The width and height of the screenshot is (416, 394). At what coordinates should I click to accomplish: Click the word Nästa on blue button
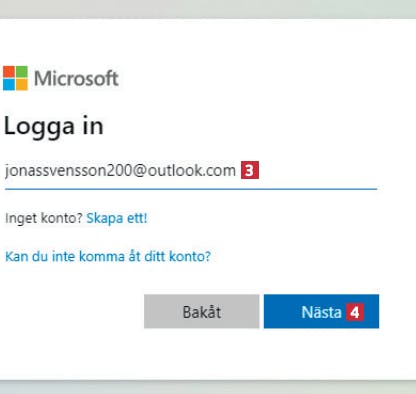click(321, 312)
